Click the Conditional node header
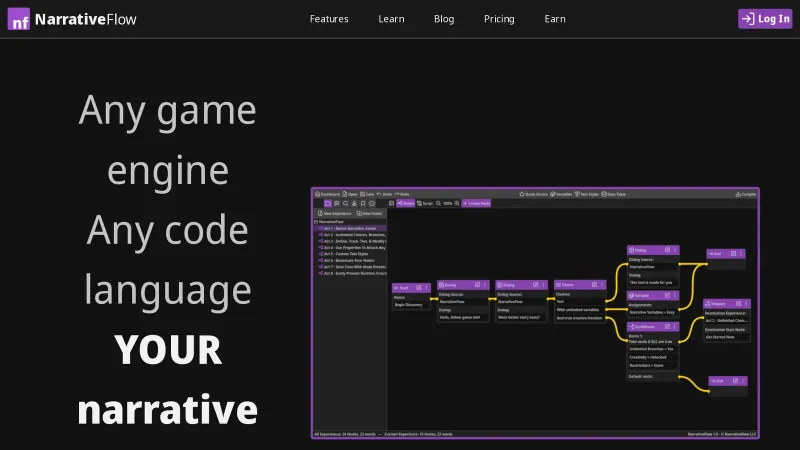This screenshot has width=800, height=450. pos(645,326)
